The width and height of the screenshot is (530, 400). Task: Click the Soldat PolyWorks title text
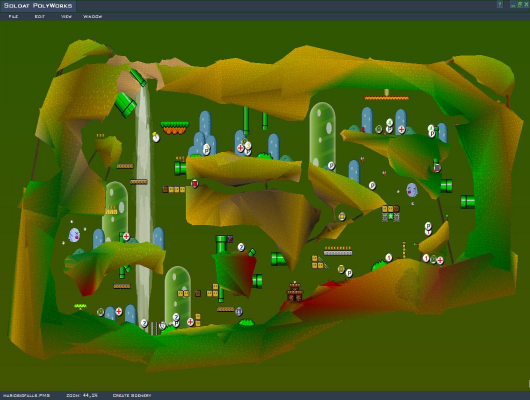click(38, 5)
